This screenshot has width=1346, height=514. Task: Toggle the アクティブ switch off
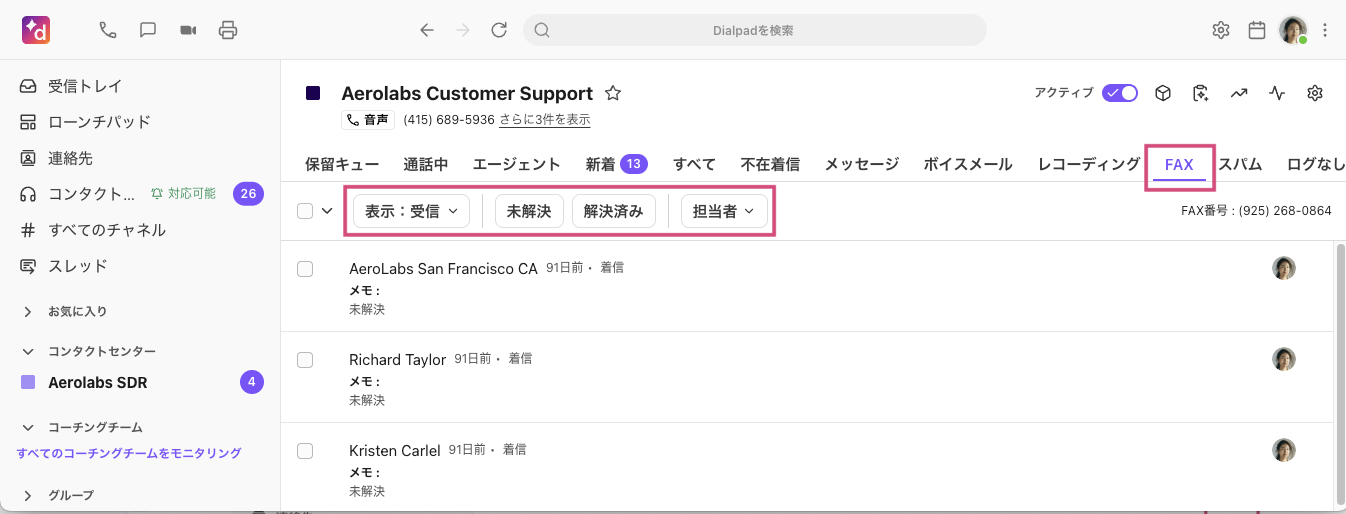tap(1119, 93)
